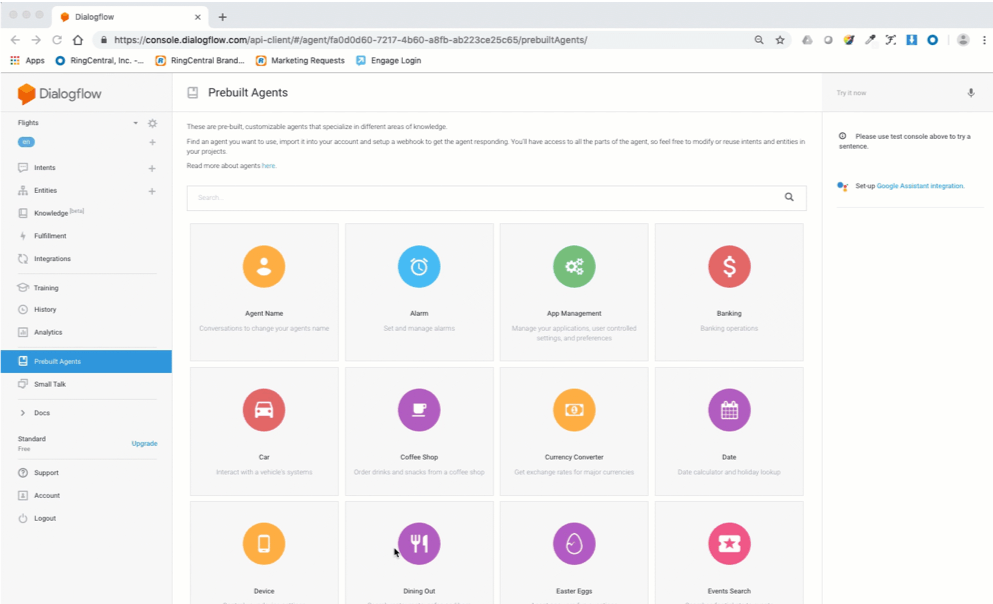The width and height of the screenshot is (993, 604).
Task: Open Small Talk in sidebar
Action: pyautogui.click(x=50, y=384)
